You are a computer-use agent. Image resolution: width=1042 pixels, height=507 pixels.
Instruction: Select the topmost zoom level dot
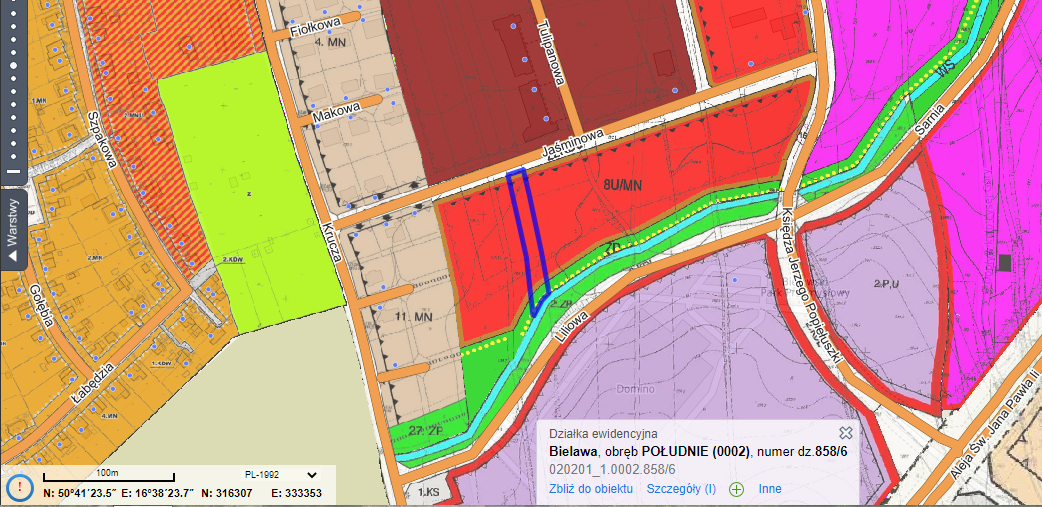tap(14, 14)
